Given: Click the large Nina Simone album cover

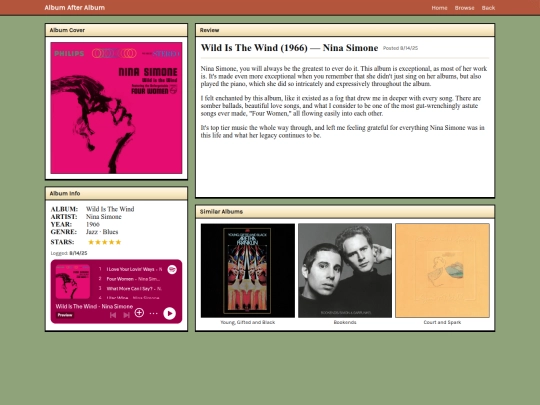Looking at the screenshot, I should coord(116,108).
